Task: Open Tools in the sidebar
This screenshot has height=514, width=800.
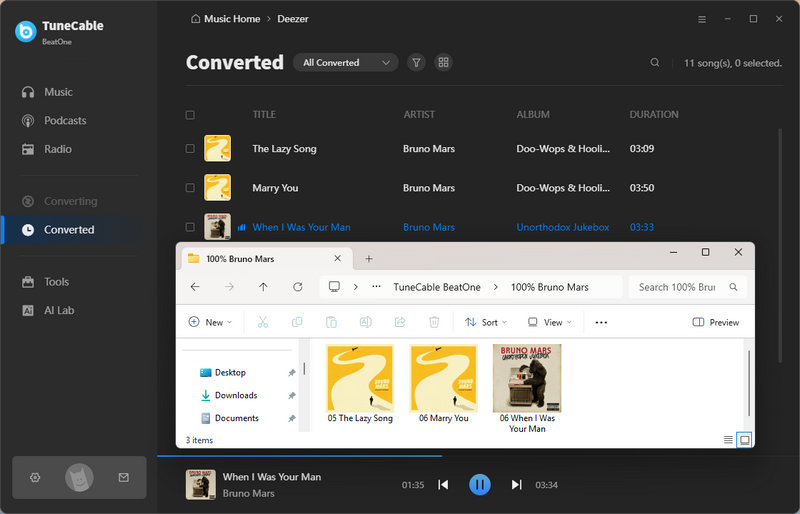Action: [45, 282]
